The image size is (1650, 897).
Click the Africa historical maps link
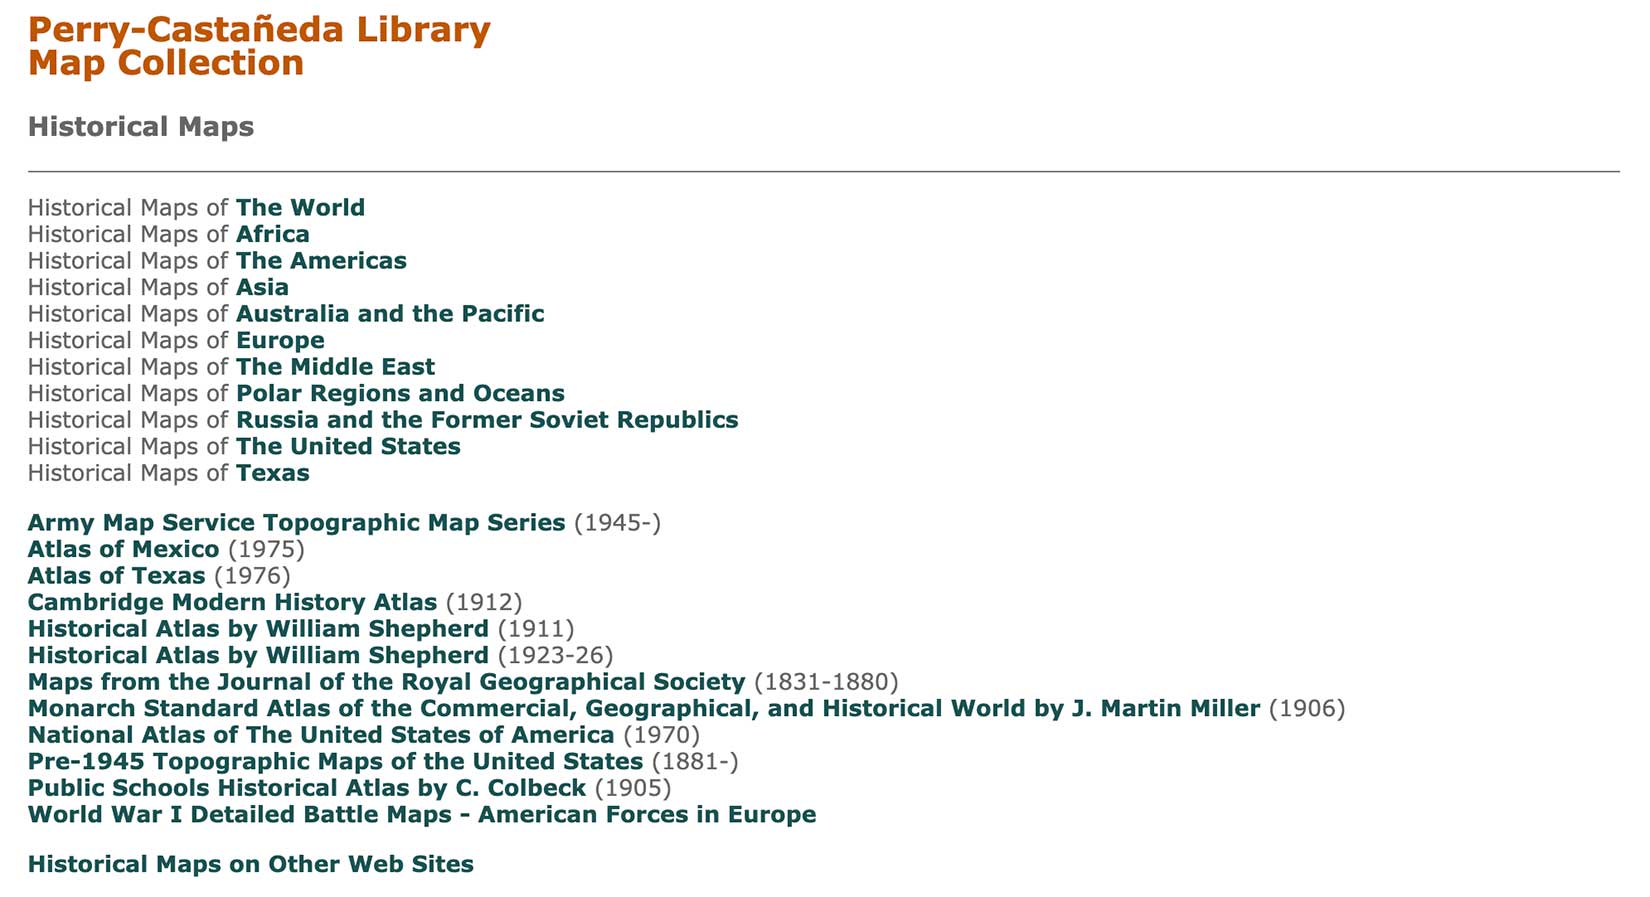point(272,234)
